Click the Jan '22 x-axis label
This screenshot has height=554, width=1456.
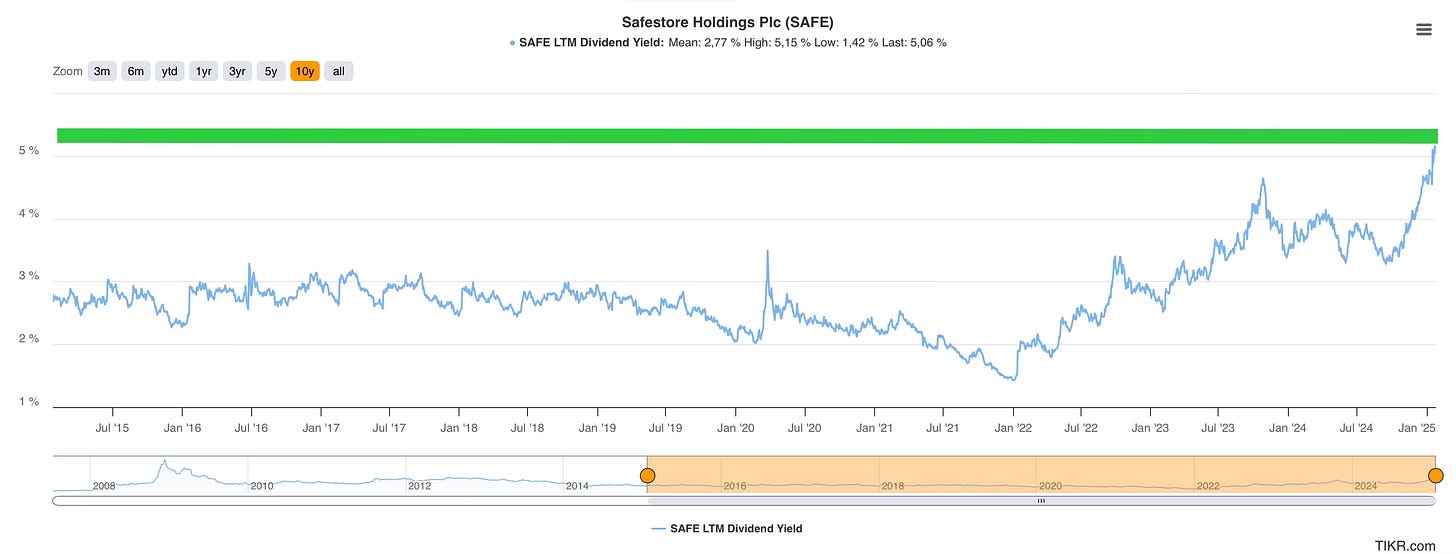[x=1013, y=428]
